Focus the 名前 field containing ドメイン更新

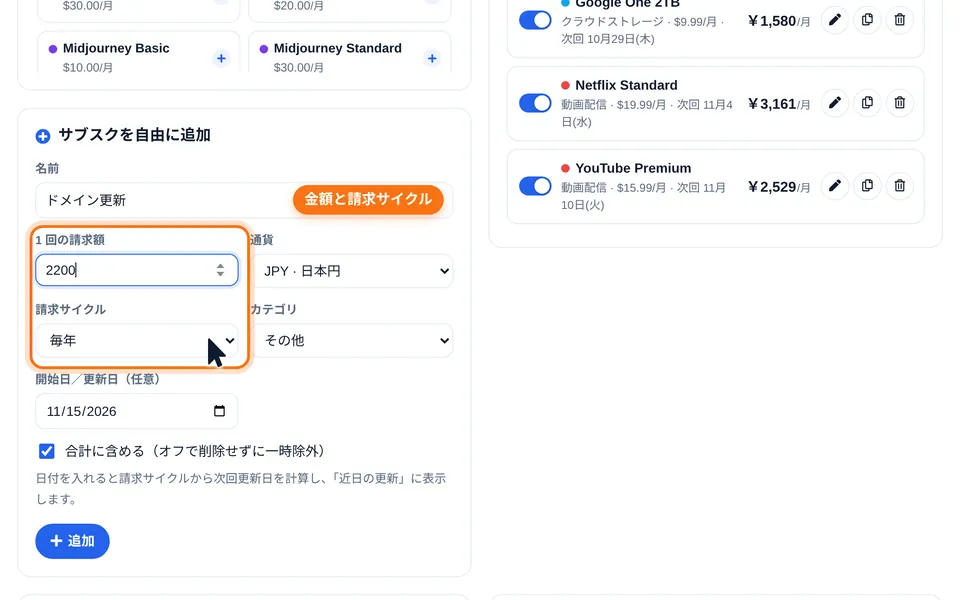coord(244,200)
